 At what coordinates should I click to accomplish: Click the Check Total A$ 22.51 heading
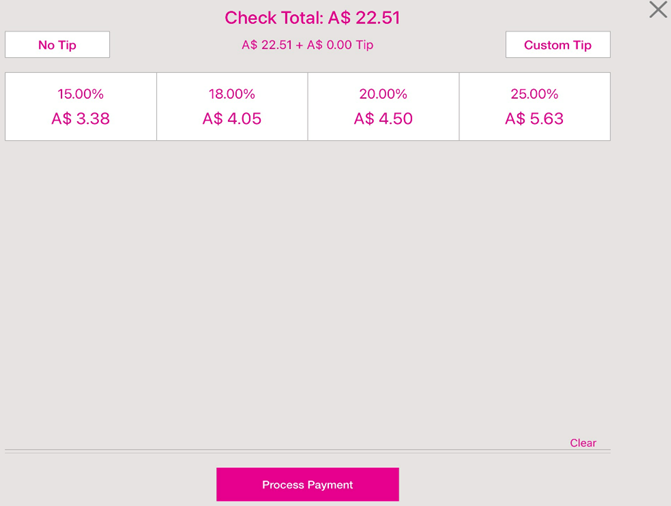312,18
